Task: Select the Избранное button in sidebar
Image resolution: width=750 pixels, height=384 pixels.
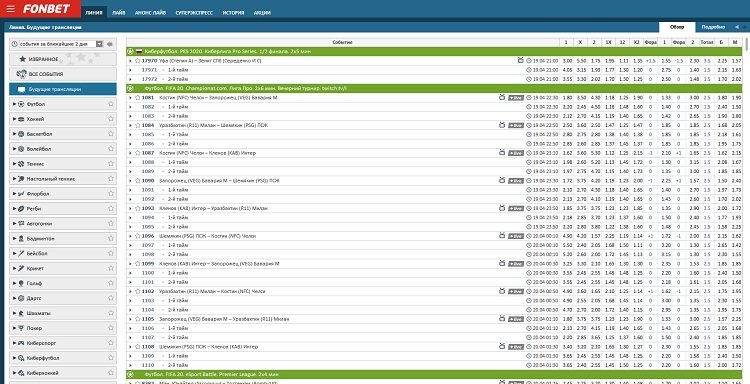Action: coord(63,59)
